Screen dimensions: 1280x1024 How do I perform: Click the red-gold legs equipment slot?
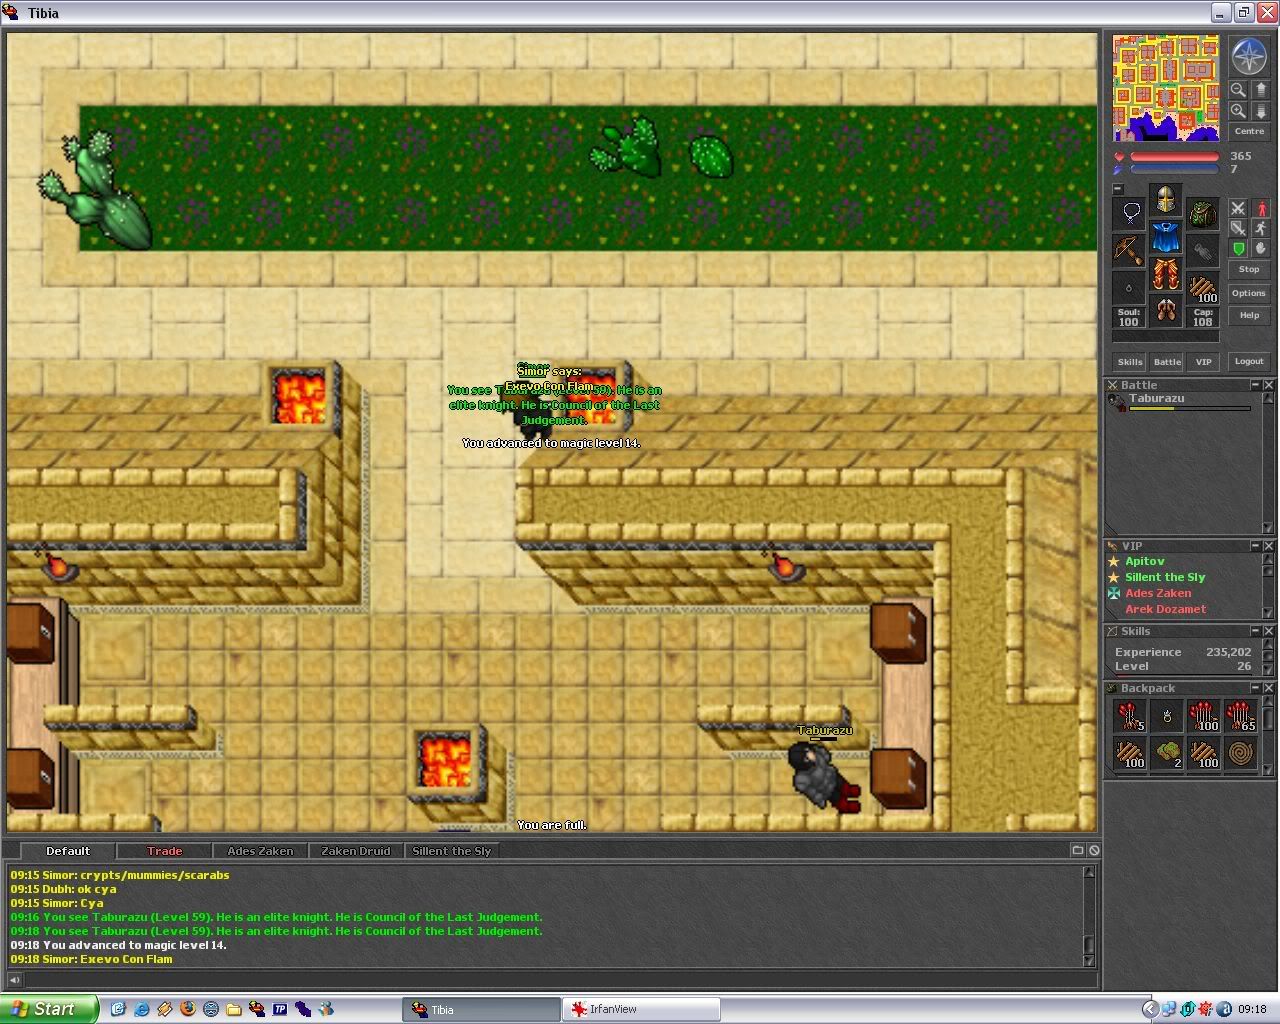tap(1165, 274)
